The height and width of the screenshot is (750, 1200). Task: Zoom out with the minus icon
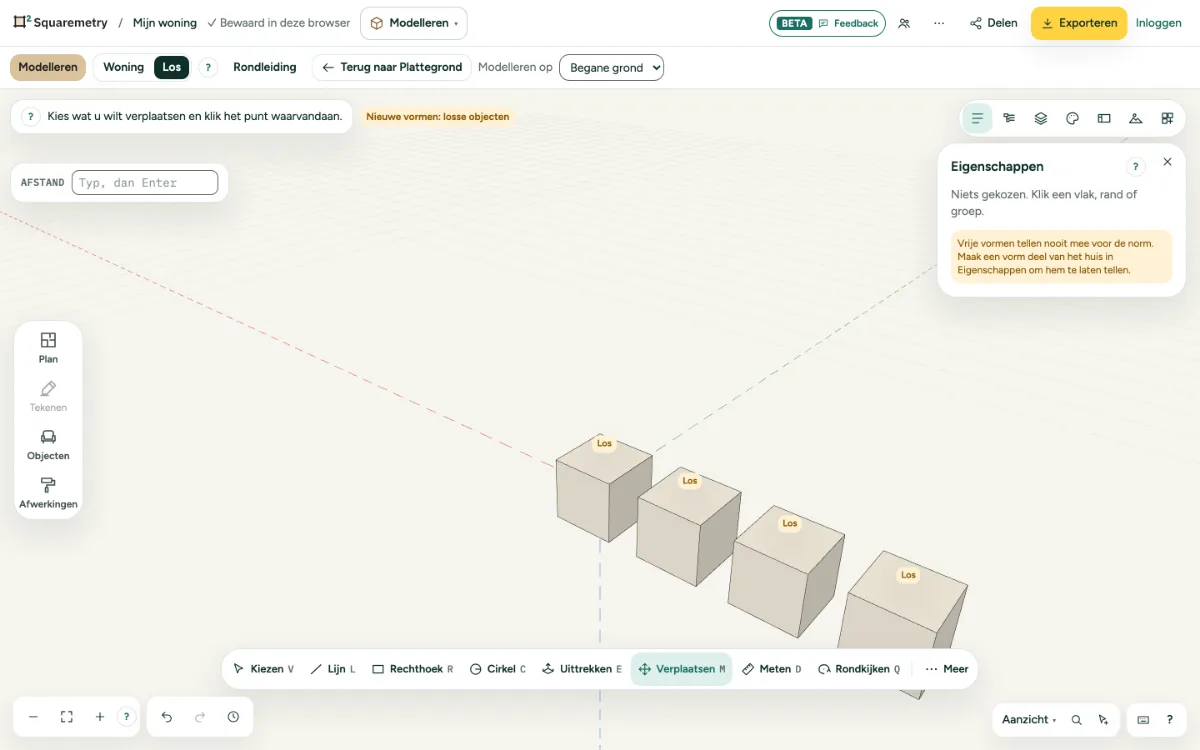tap(33, 717)
